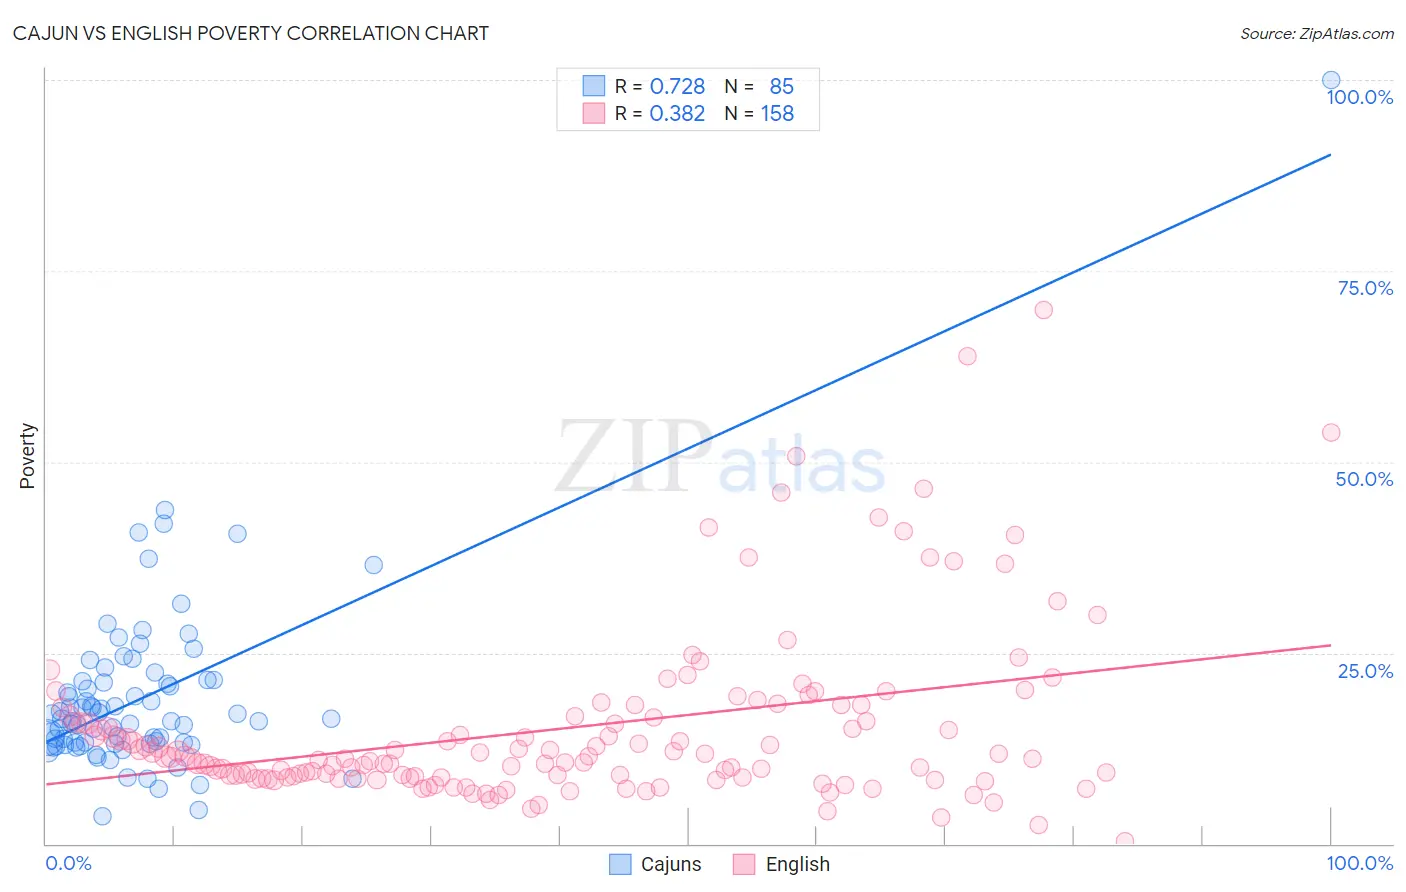Select the blue data point at 100% poverty
Screen dimensions: 1406x892
pyautogui.click(x=1331, y=80)
